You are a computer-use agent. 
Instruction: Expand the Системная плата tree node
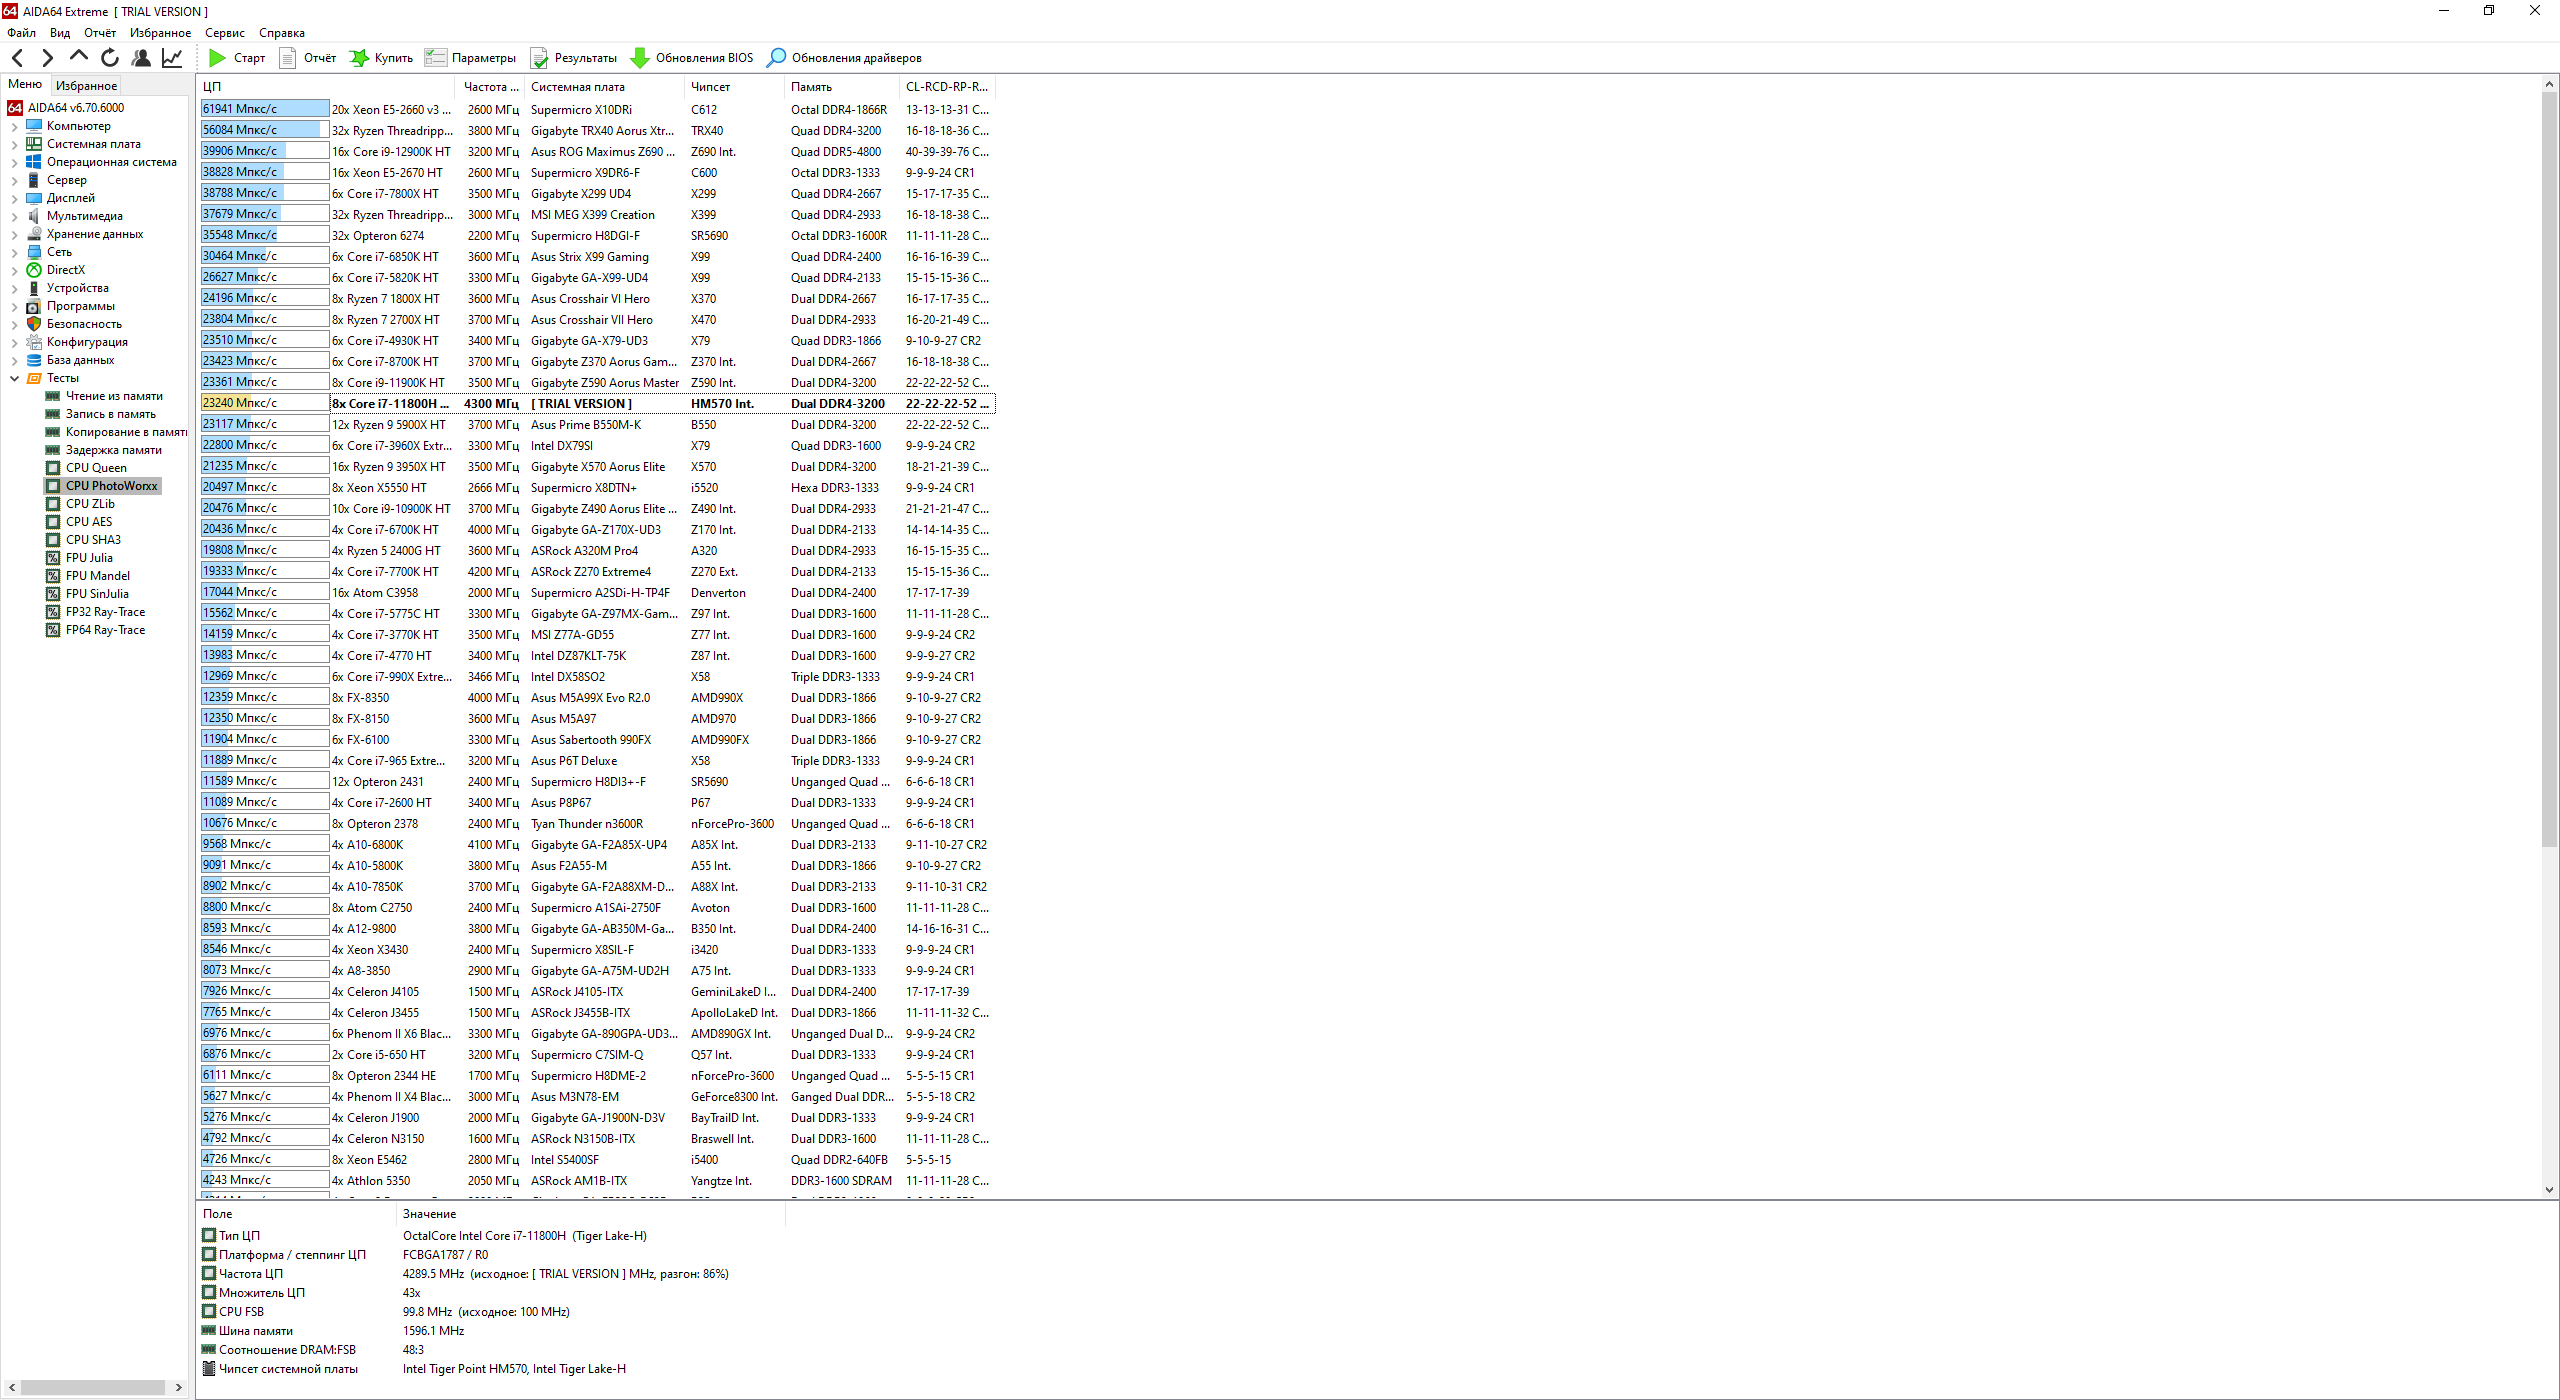tap(14, 145)
